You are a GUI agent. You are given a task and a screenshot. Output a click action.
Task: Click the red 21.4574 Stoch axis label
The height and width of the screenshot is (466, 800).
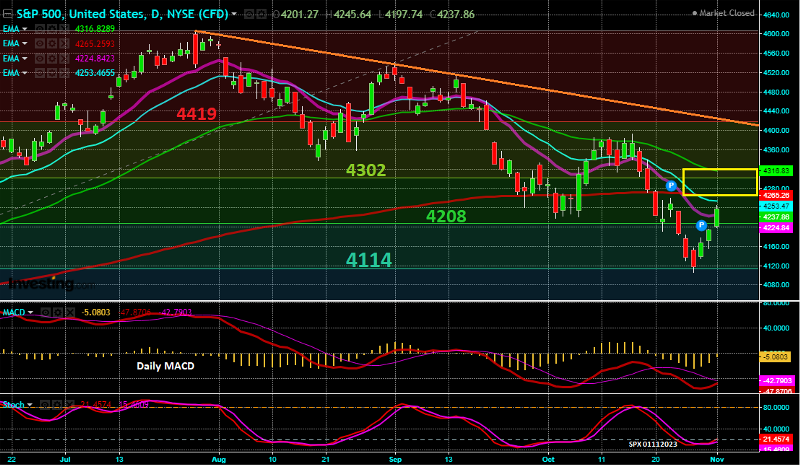click(x=777, y=439)
